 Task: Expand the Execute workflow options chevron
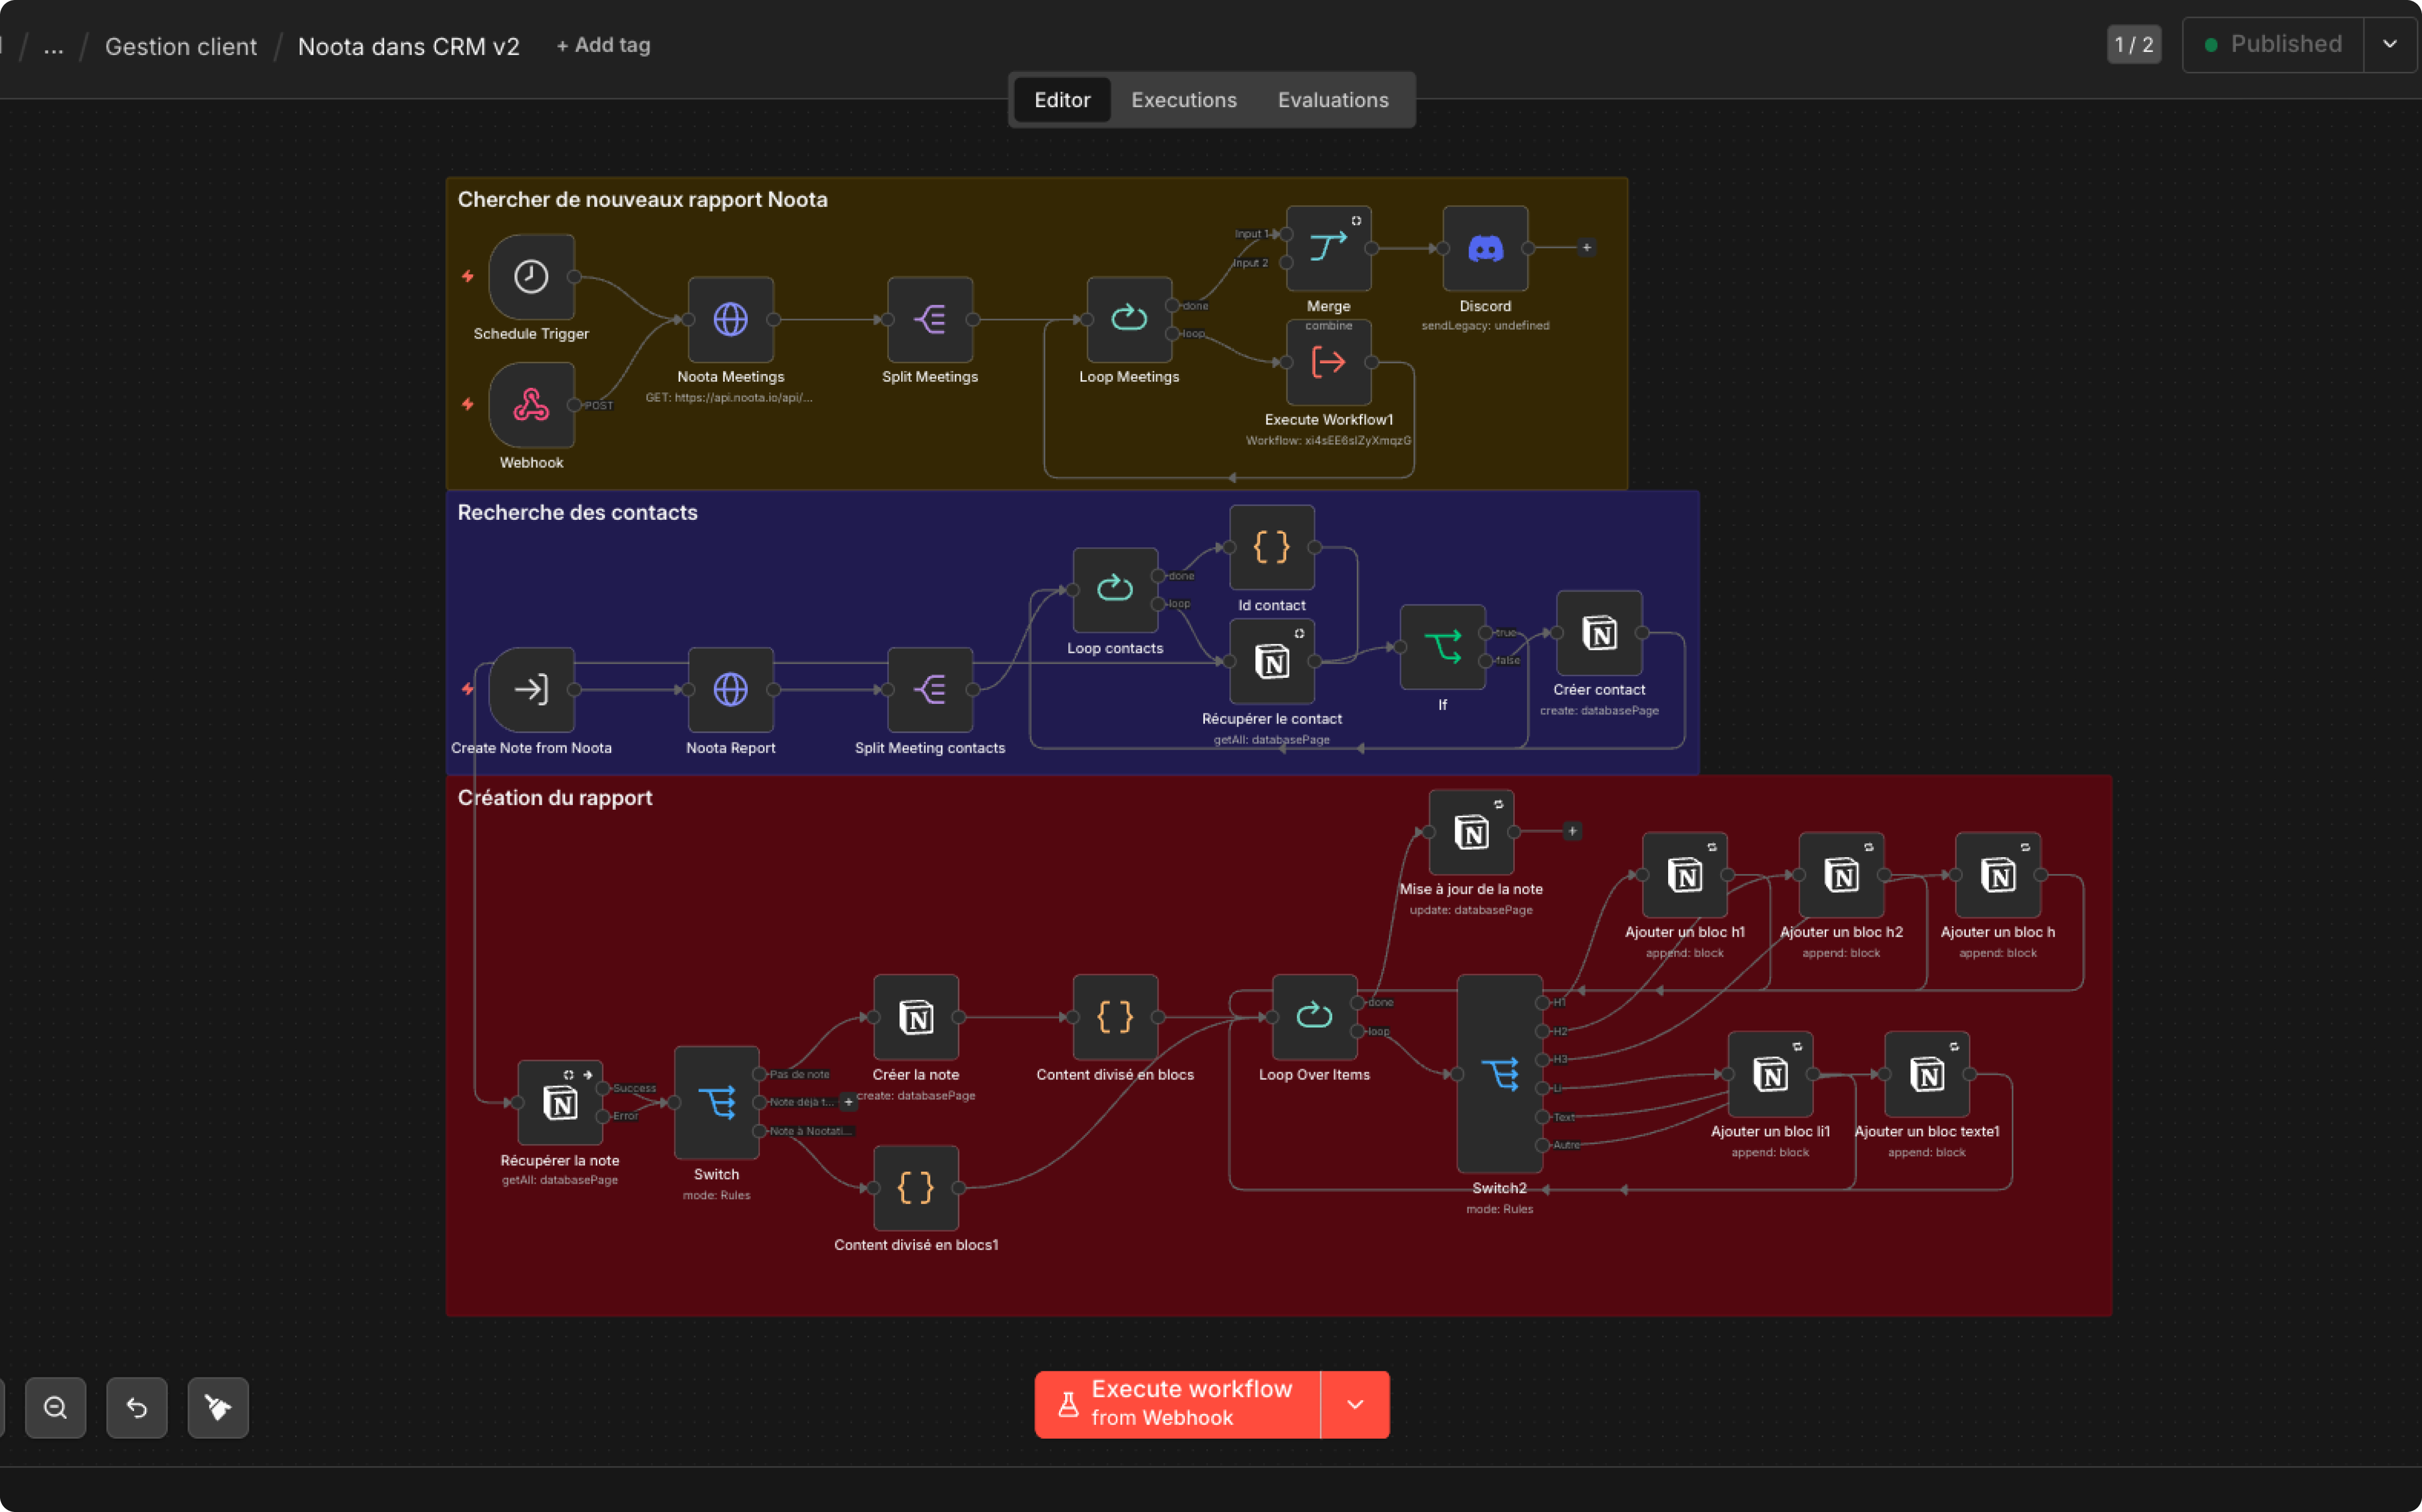pyautogui.click(x=1355, y=1404)
